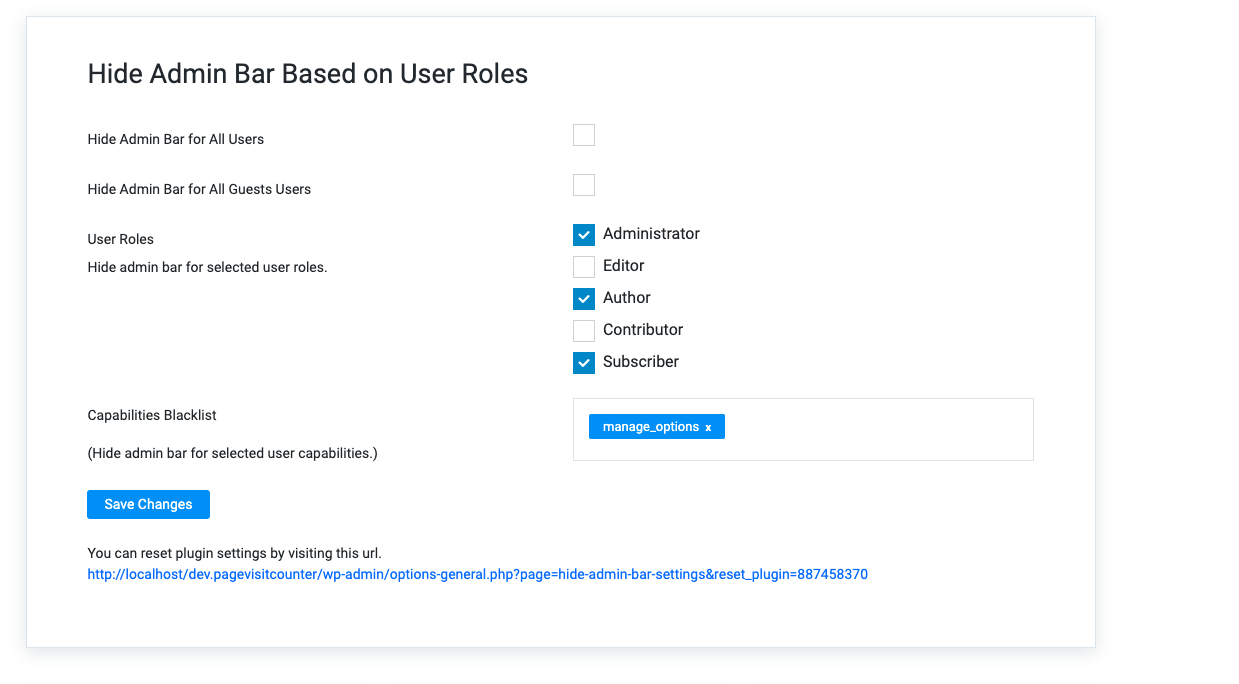The image size is (1239, 684).
Task: Click the Hide Admin Bar for All Guests Users label
Action: point(199,189)
